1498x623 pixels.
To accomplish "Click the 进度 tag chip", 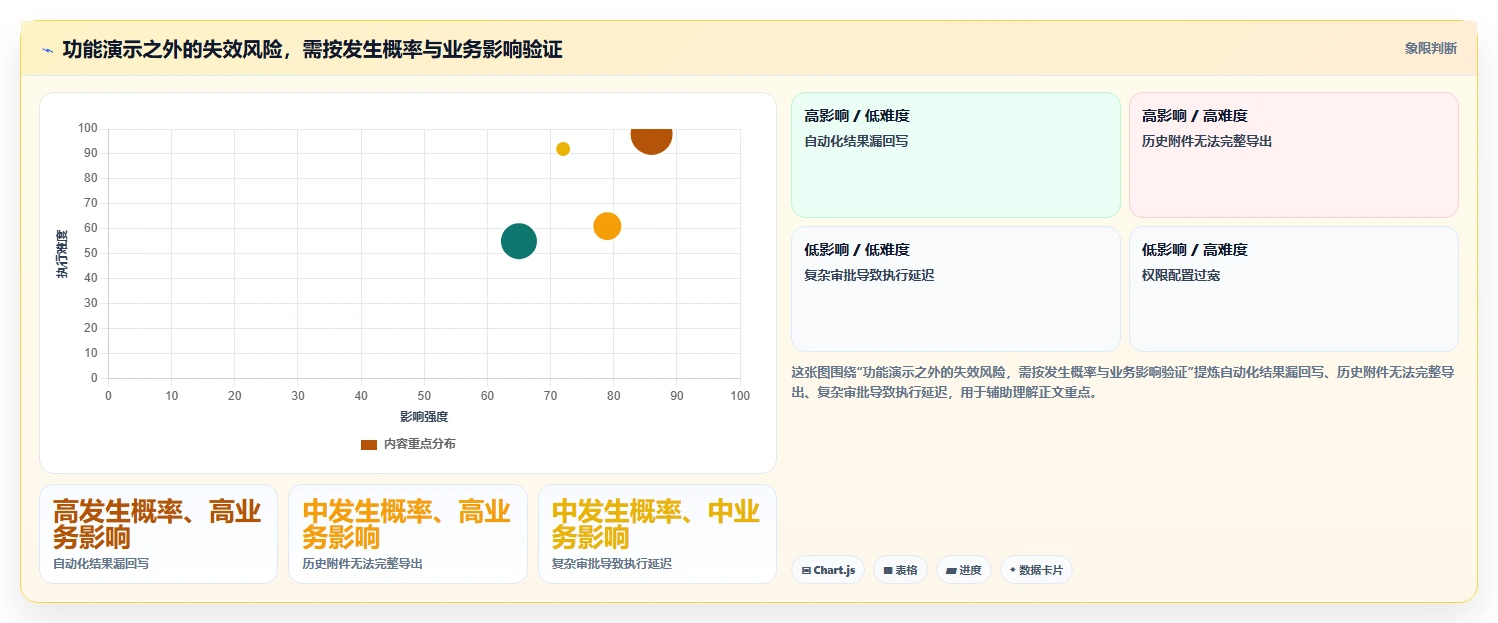I will click(x=964, y=570).
